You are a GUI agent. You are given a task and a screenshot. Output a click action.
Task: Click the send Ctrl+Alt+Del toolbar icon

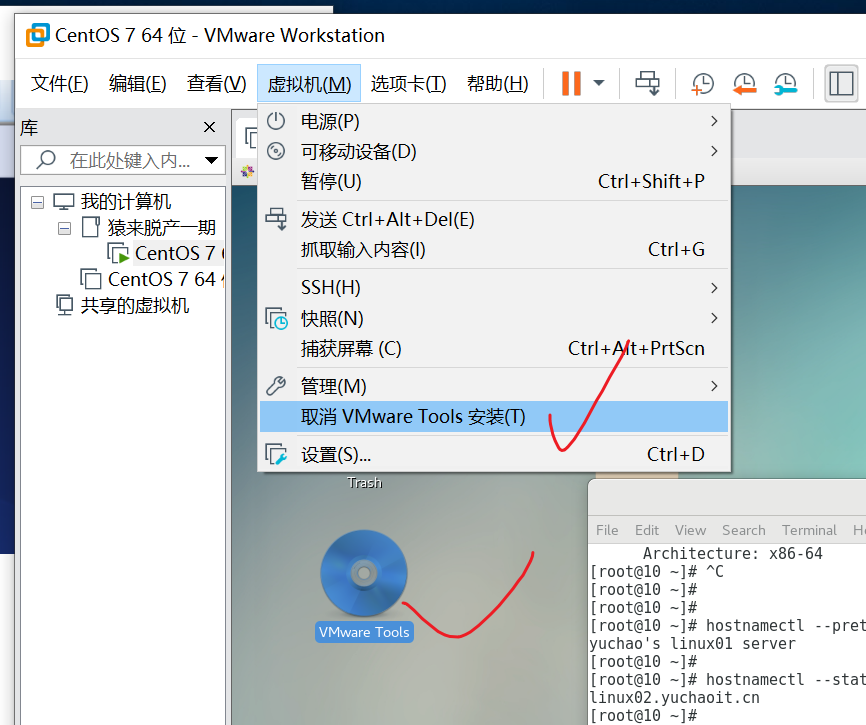coord(648,83)
